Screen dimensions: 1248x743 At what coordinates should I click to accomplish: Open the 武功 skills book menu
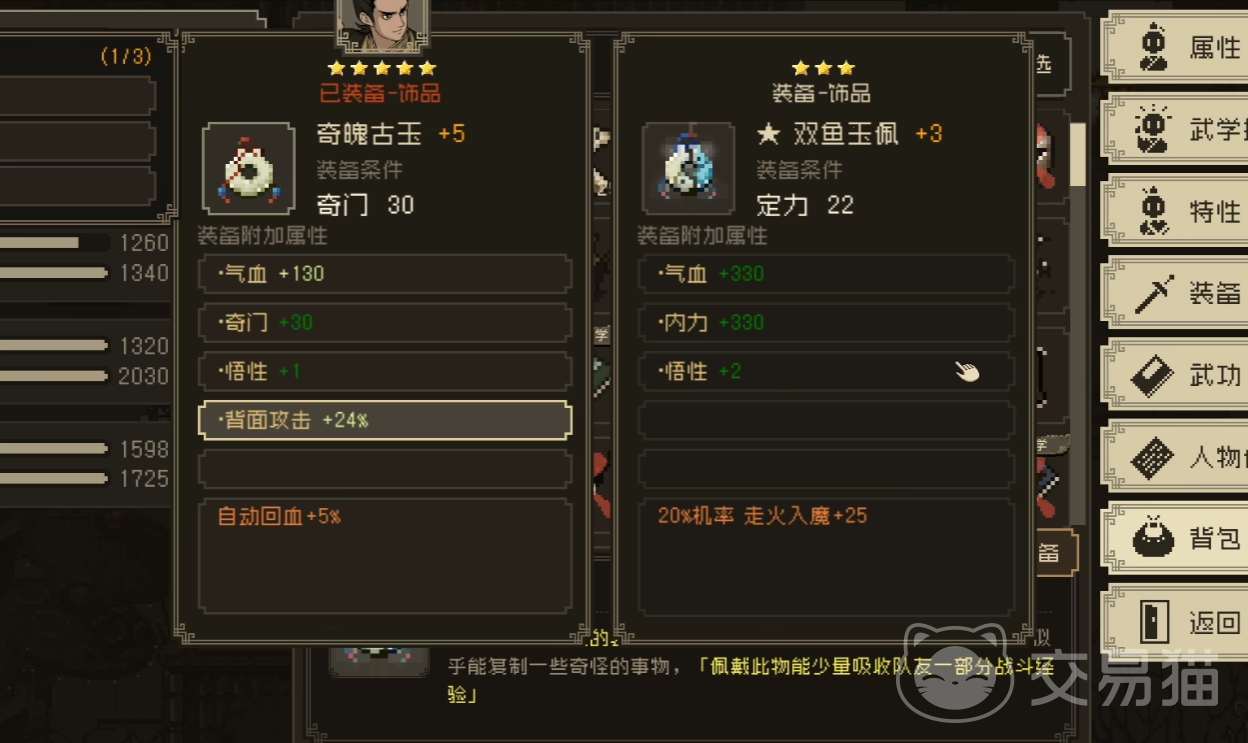1174,375
